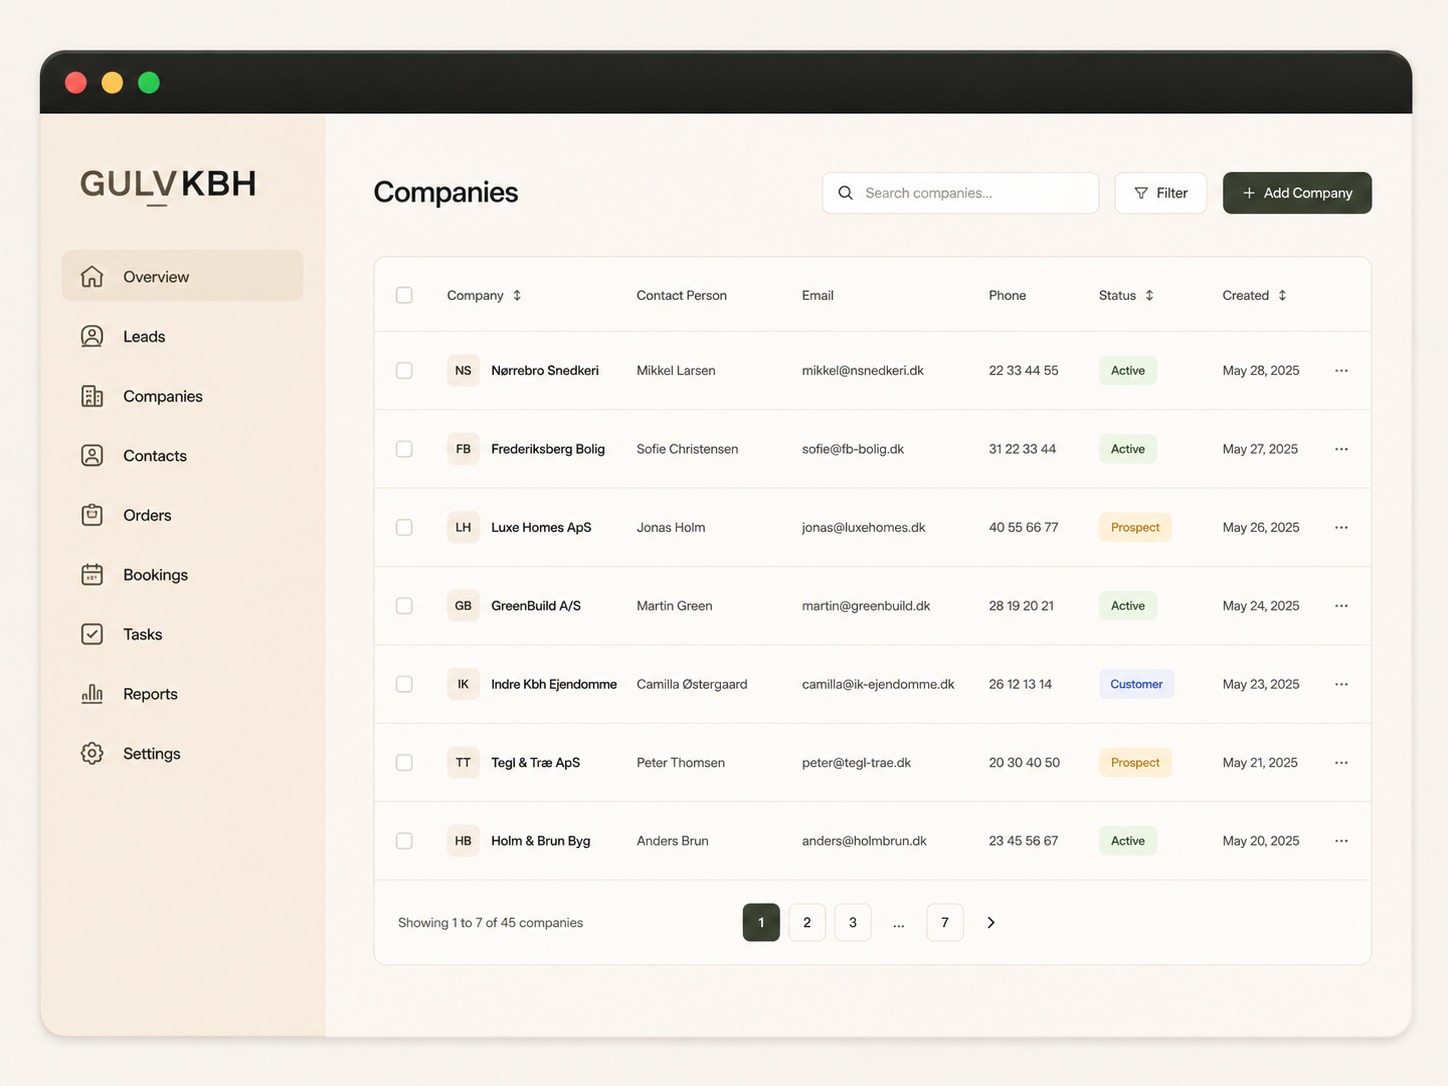Toggle the select-all header checkbox
The image size is (1448, 1086).
[404, 295]
